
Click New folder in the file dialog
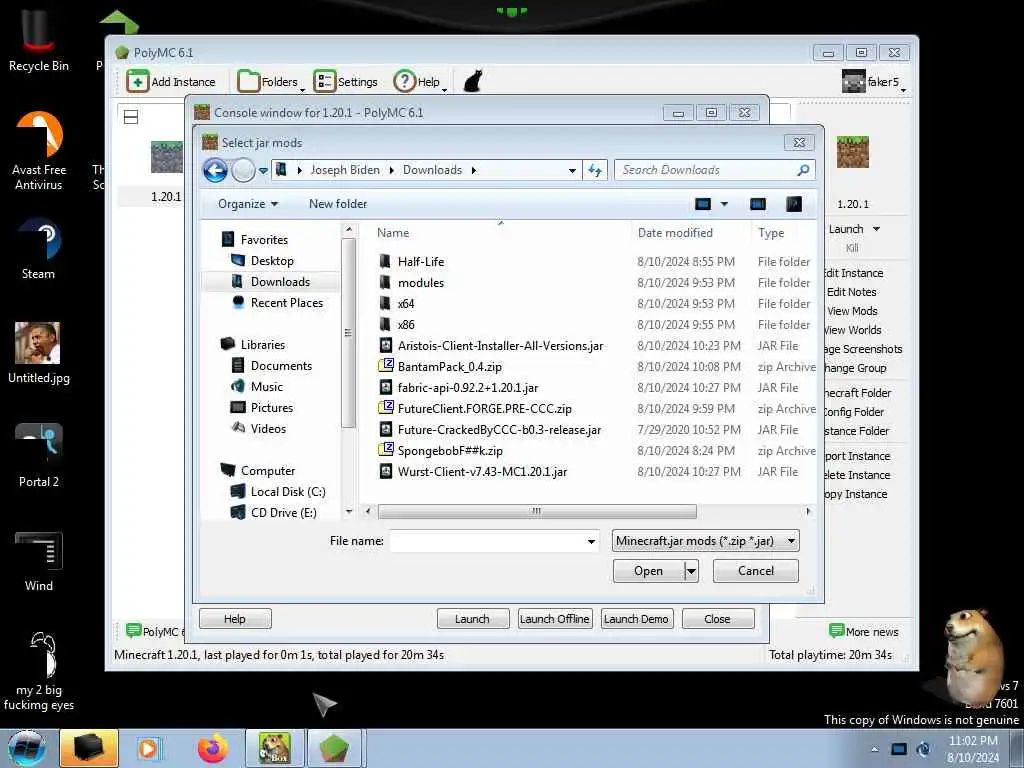coord(338,204)
